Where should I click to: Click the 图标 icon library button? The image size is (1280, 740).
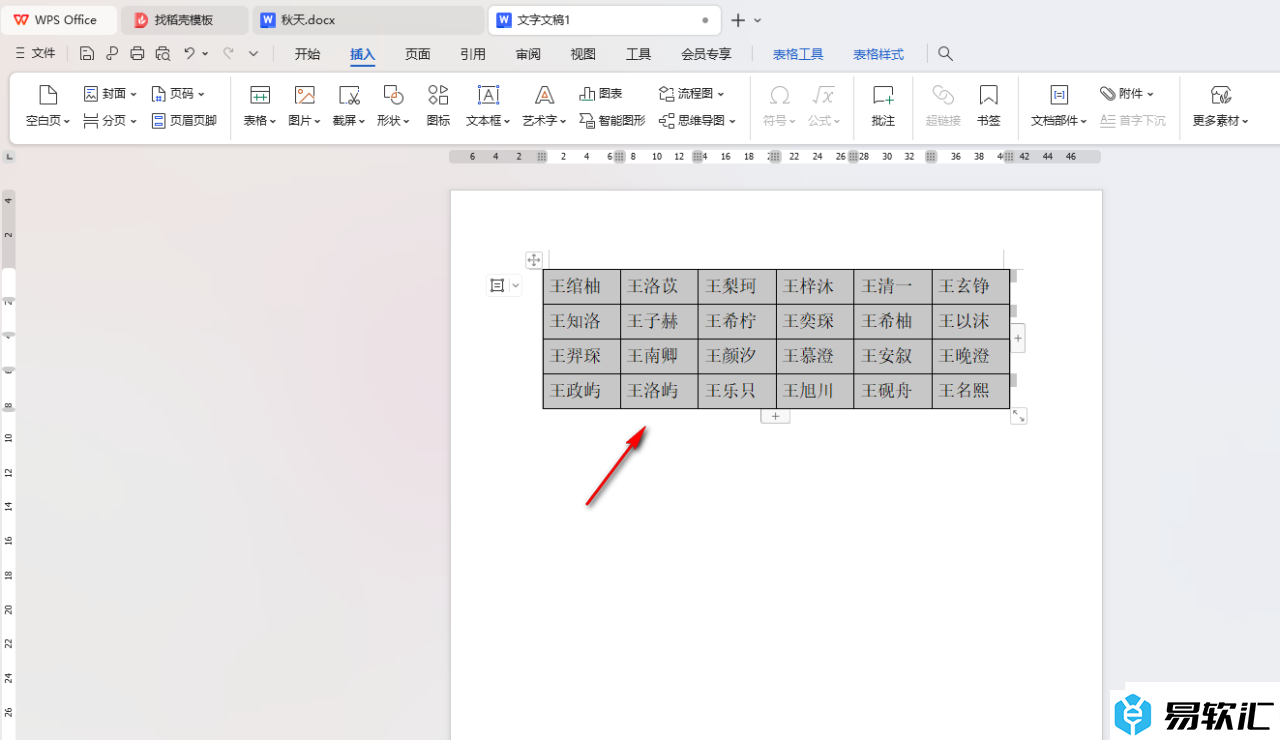pyautogui.click(x=438, y=105)
